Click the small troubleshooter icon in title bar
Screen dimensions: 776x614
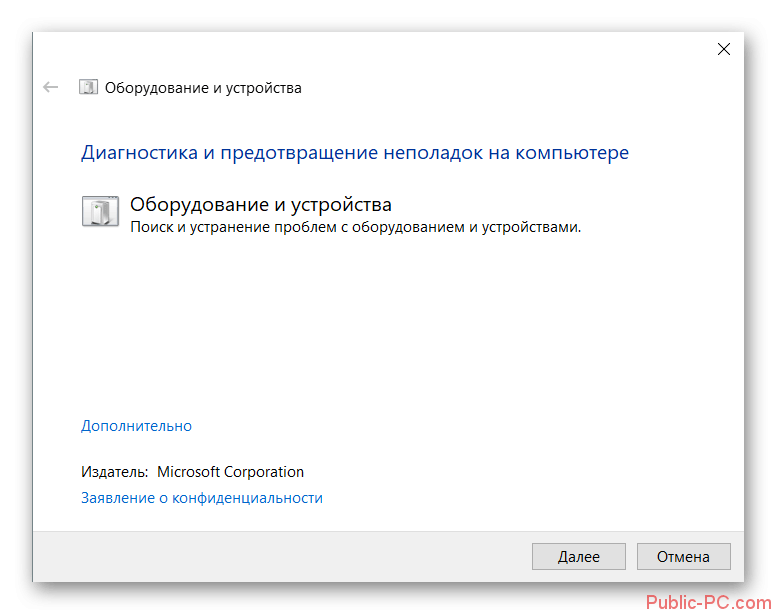[x=89, y=87]
